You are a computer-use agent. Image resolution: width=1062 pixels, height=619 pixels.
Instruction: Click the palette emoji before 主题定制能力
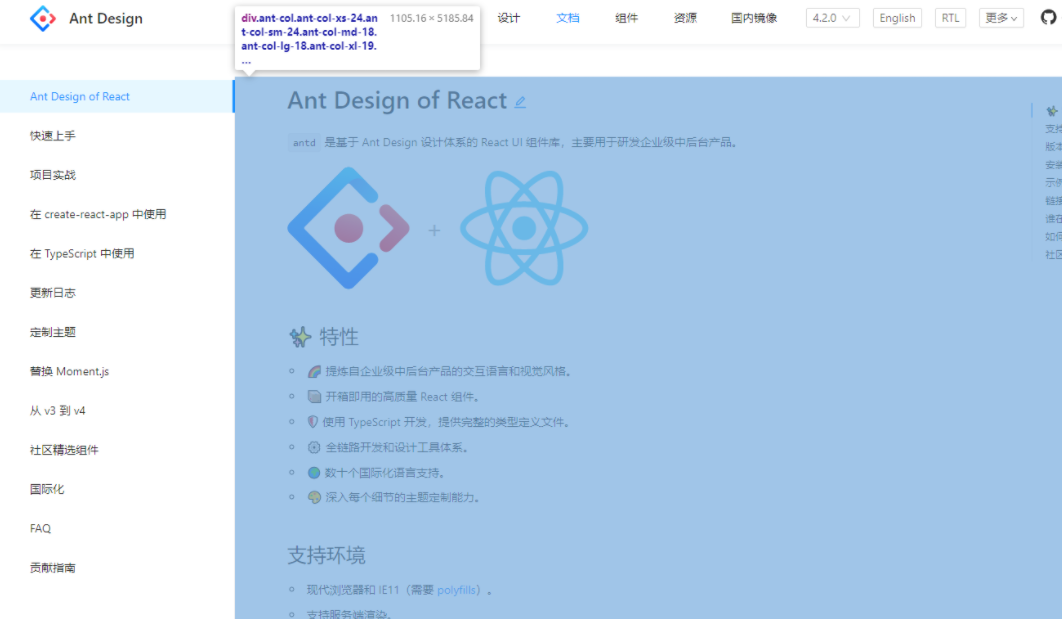314,497
